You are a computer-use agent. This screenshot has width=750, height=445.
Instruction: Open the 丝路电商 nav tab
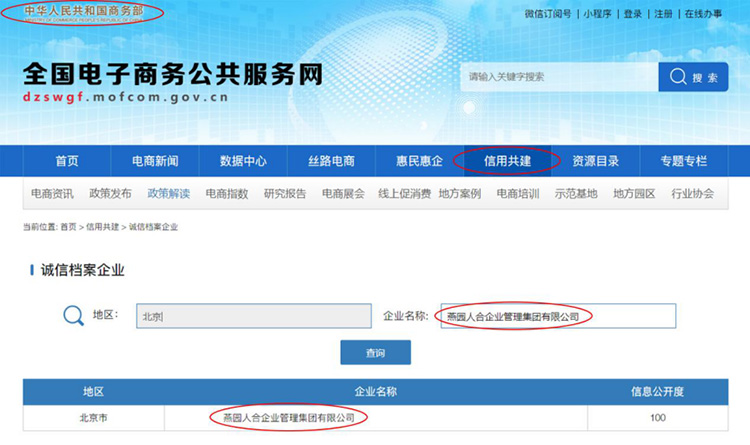point(331,161)
